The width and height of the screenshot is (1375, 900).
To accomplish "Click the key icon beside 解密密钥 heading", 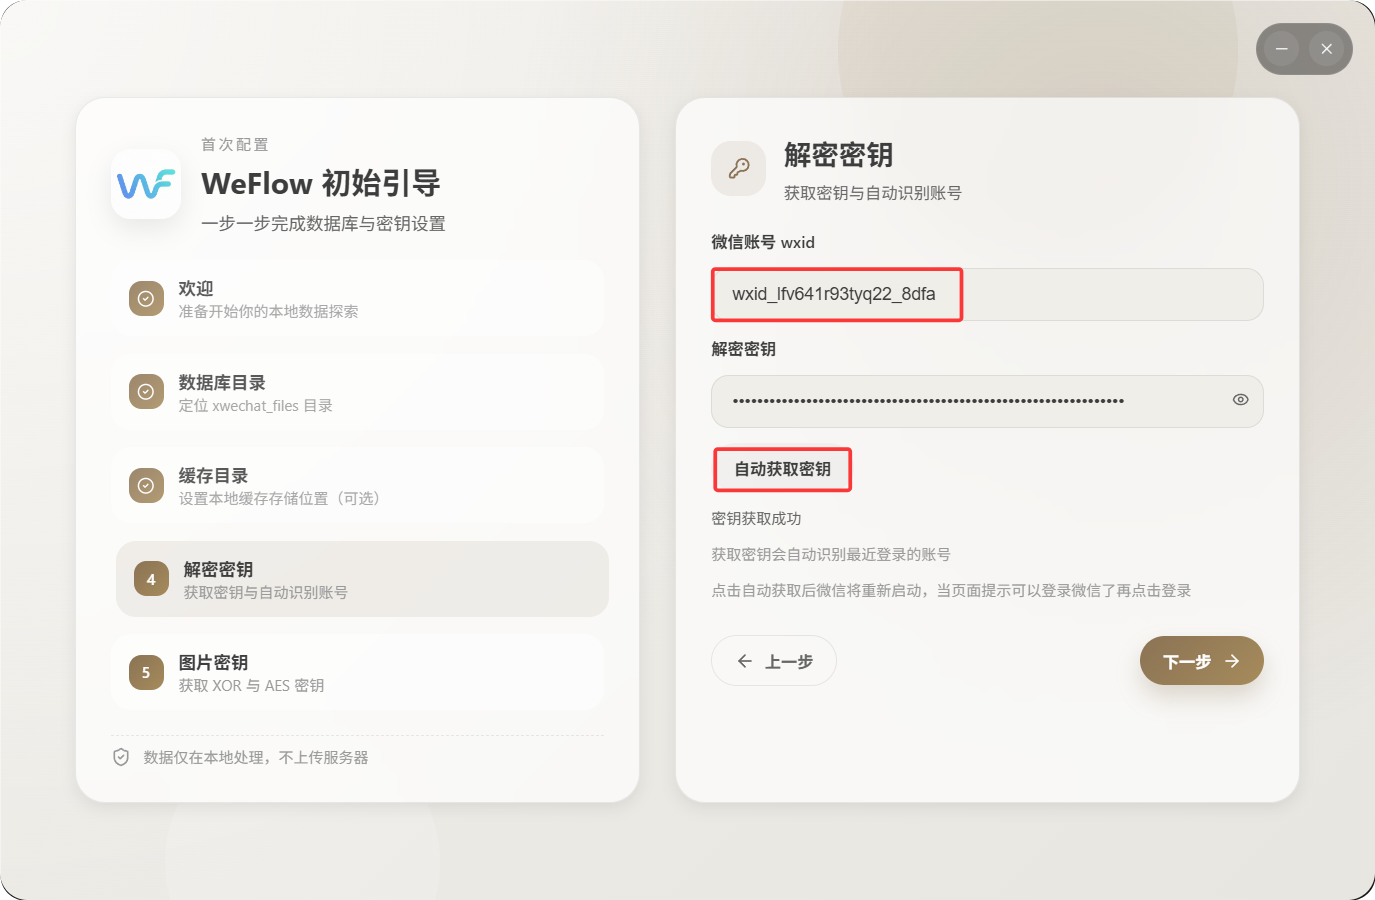I will click(x=739, y=168).
